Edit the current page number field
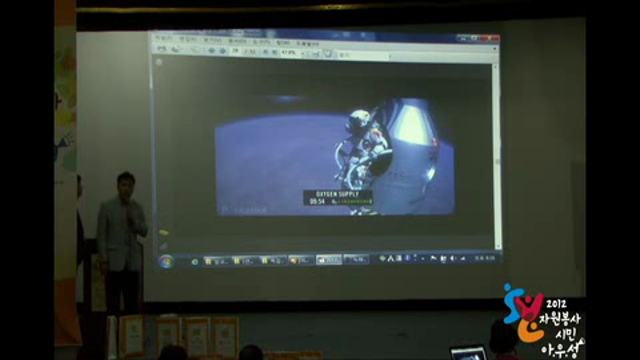Image resolution: width=640 pixels, height=360 pixels. pos(236,51)
